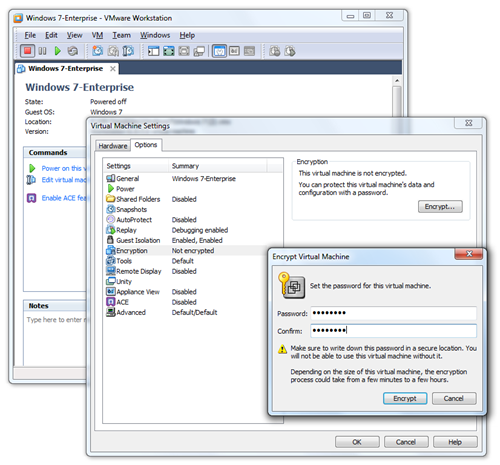500x465 pixels.
Task: Click the green Power On toolbar icon
Action: pos(58,51)
